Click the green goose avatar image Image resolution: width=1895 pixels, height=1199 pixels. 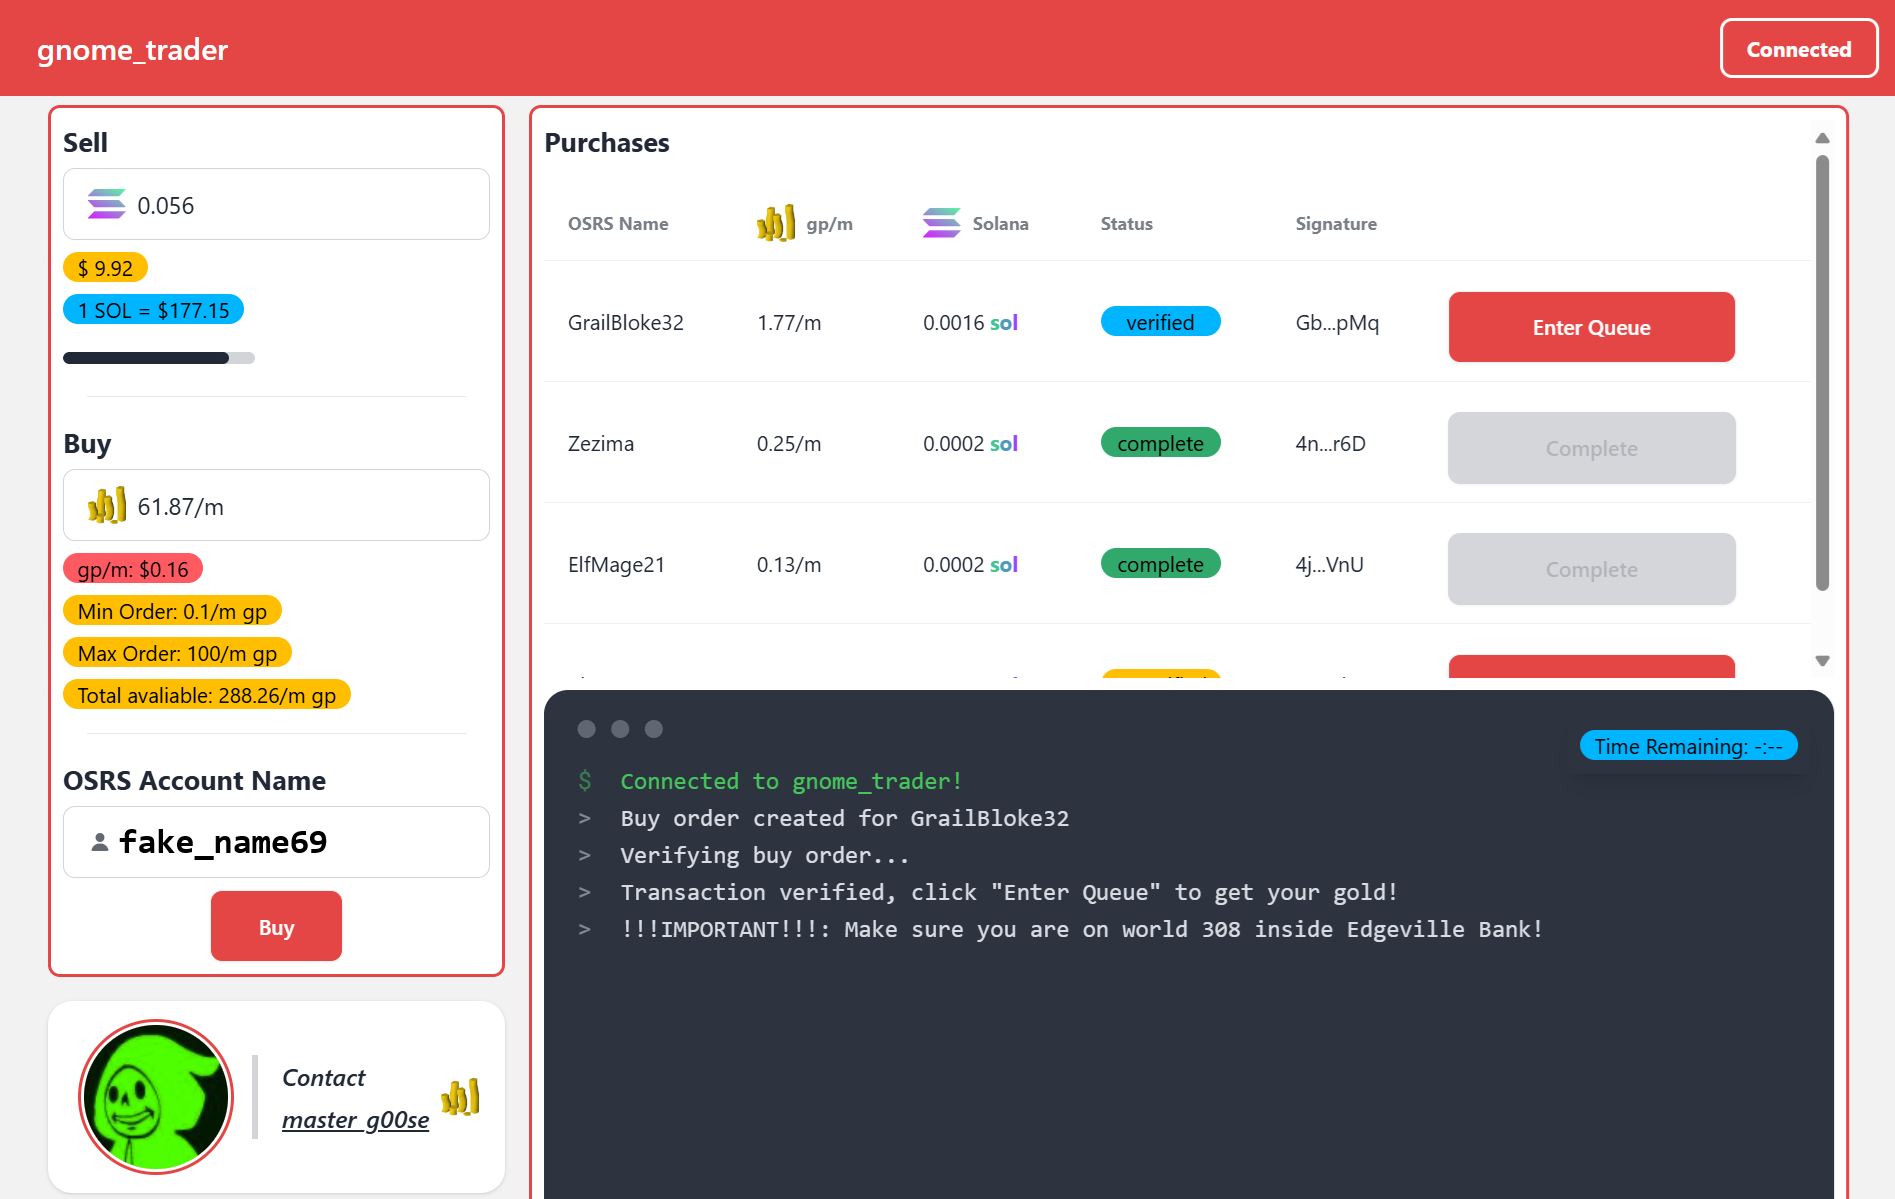tap(156, 1097)
